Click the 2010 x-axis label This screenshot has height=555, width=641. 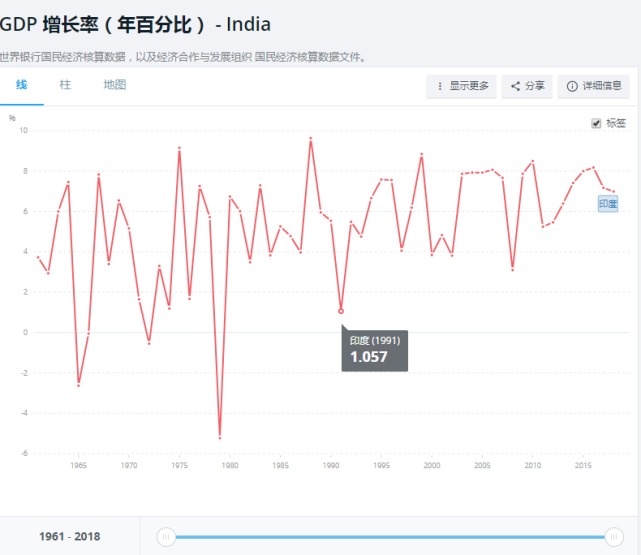pos(533,465)
